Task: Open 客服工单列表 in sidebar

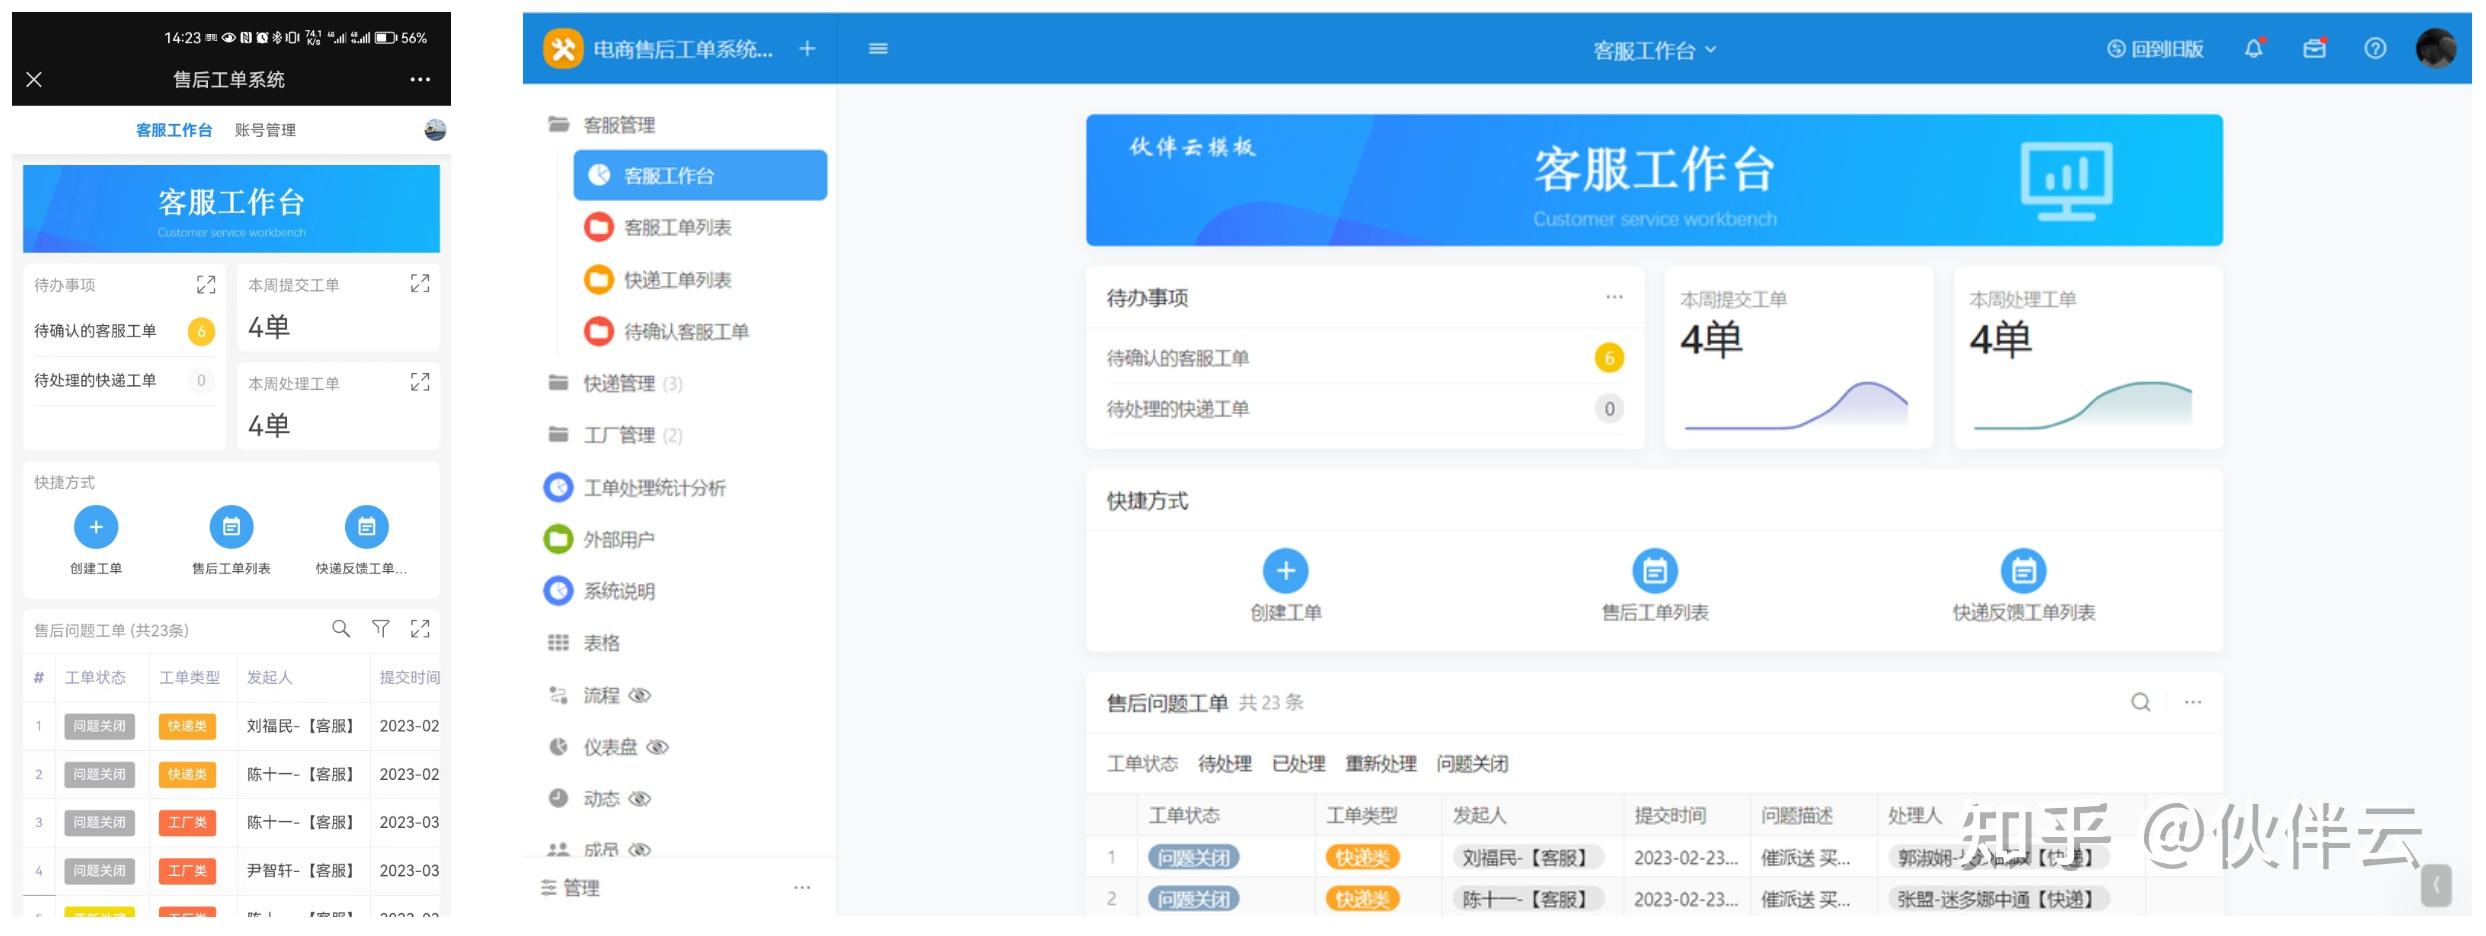Action: click(x=677, y=227)
